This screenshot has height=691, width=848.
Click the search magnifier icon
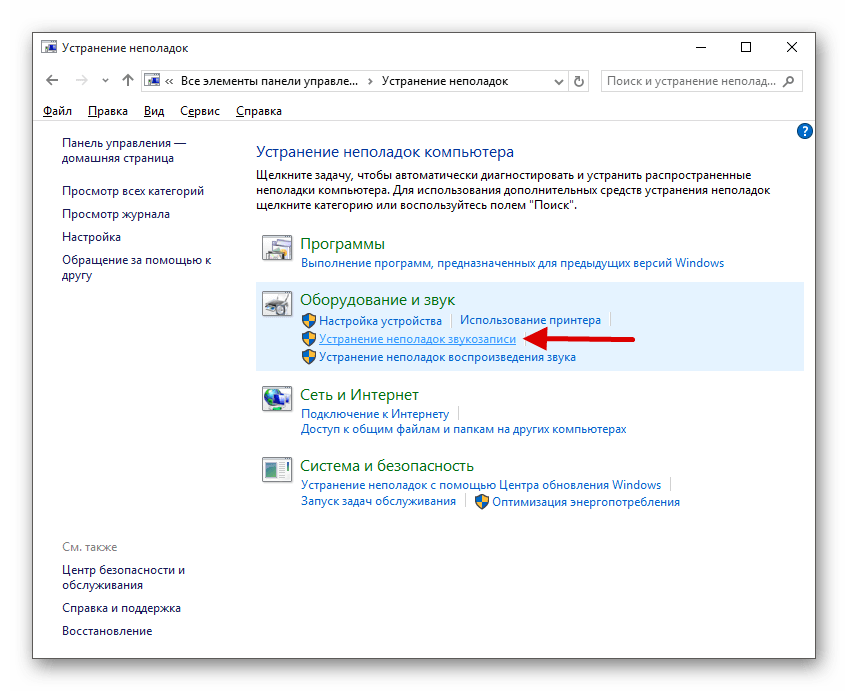coord(789,80)
